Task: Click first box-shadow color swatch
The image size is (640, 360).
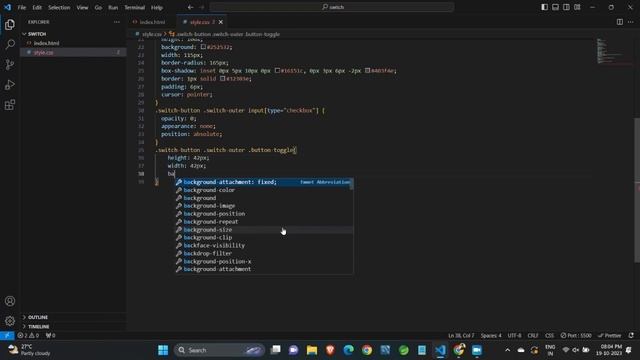Action: 278,71
